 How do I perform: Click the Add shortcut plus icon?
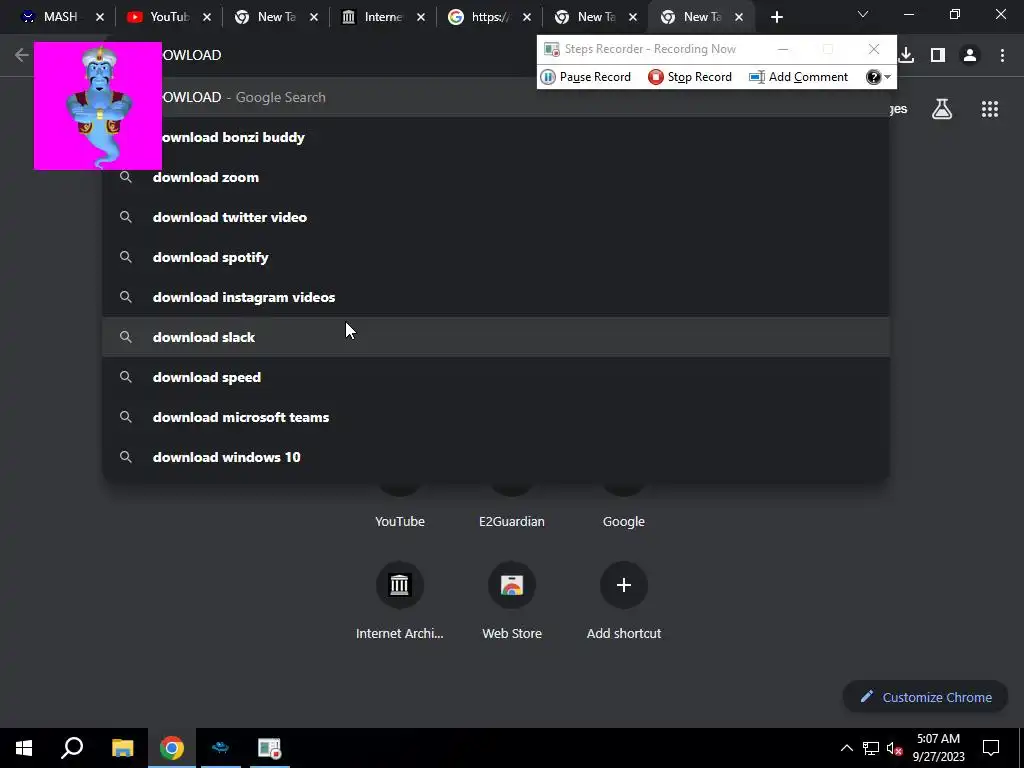624,584
